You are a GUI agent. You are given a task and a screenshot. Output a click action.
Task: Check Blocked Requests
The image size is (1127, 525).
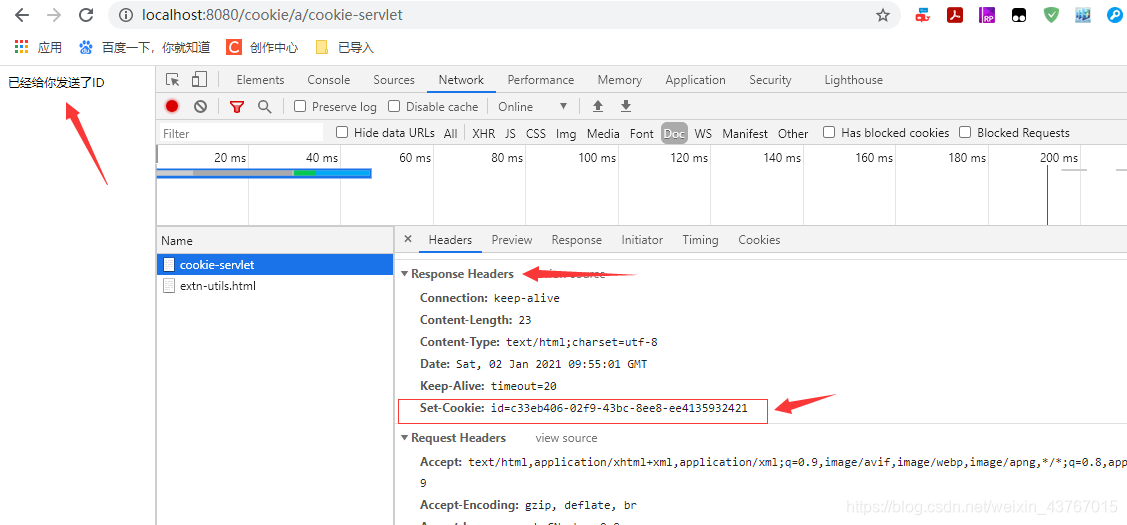pos(965,132)
